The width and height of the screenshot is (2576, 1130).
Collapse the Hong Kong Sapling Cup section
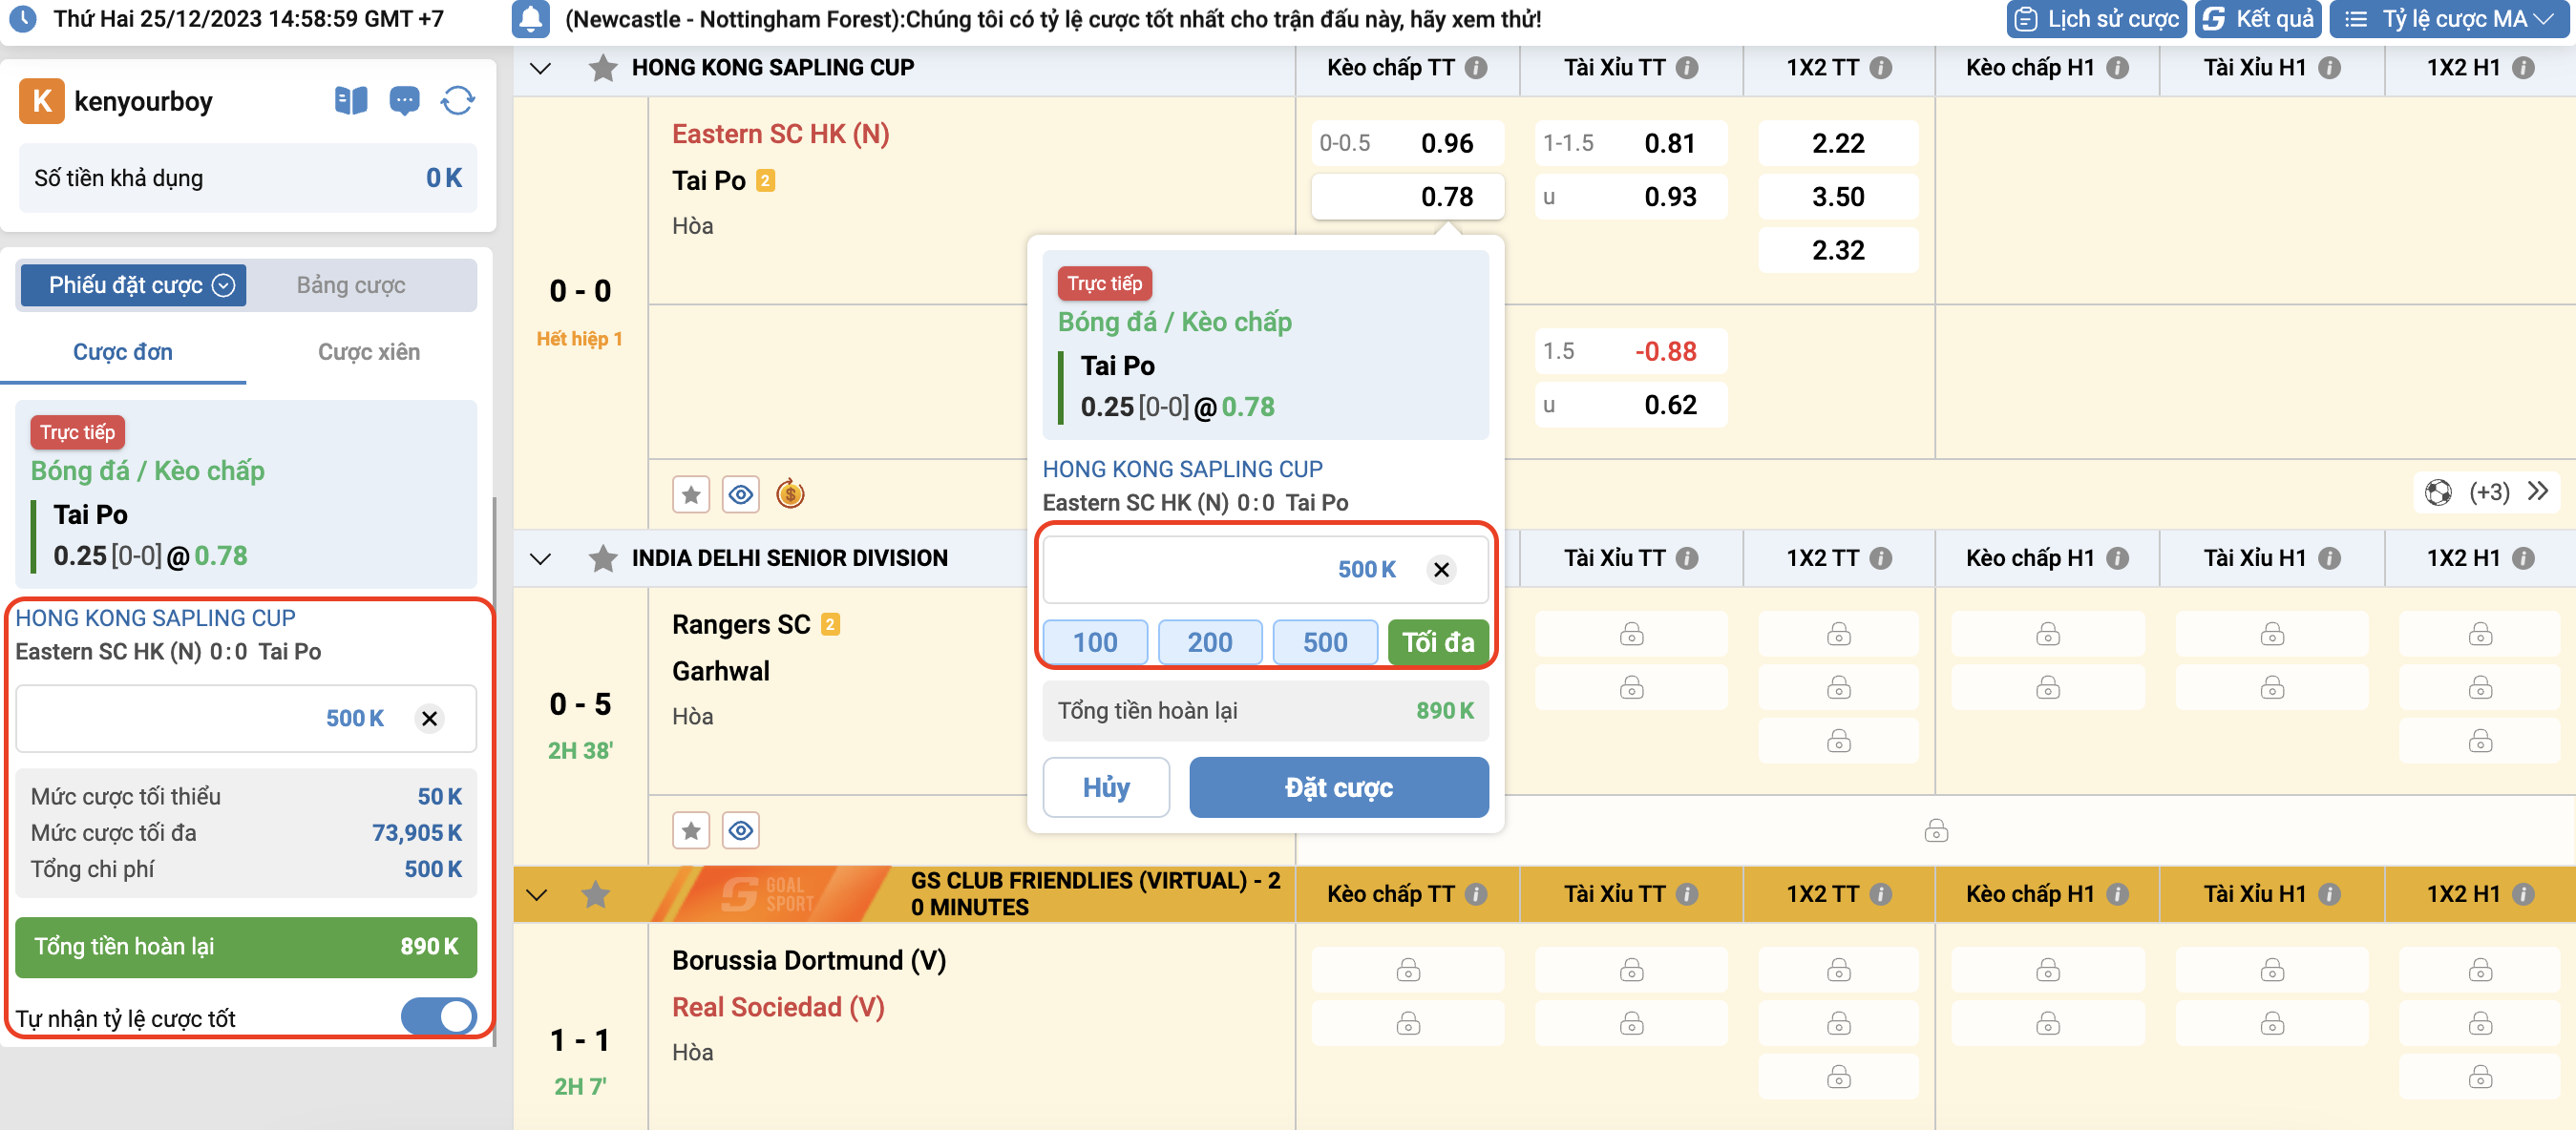540,68
